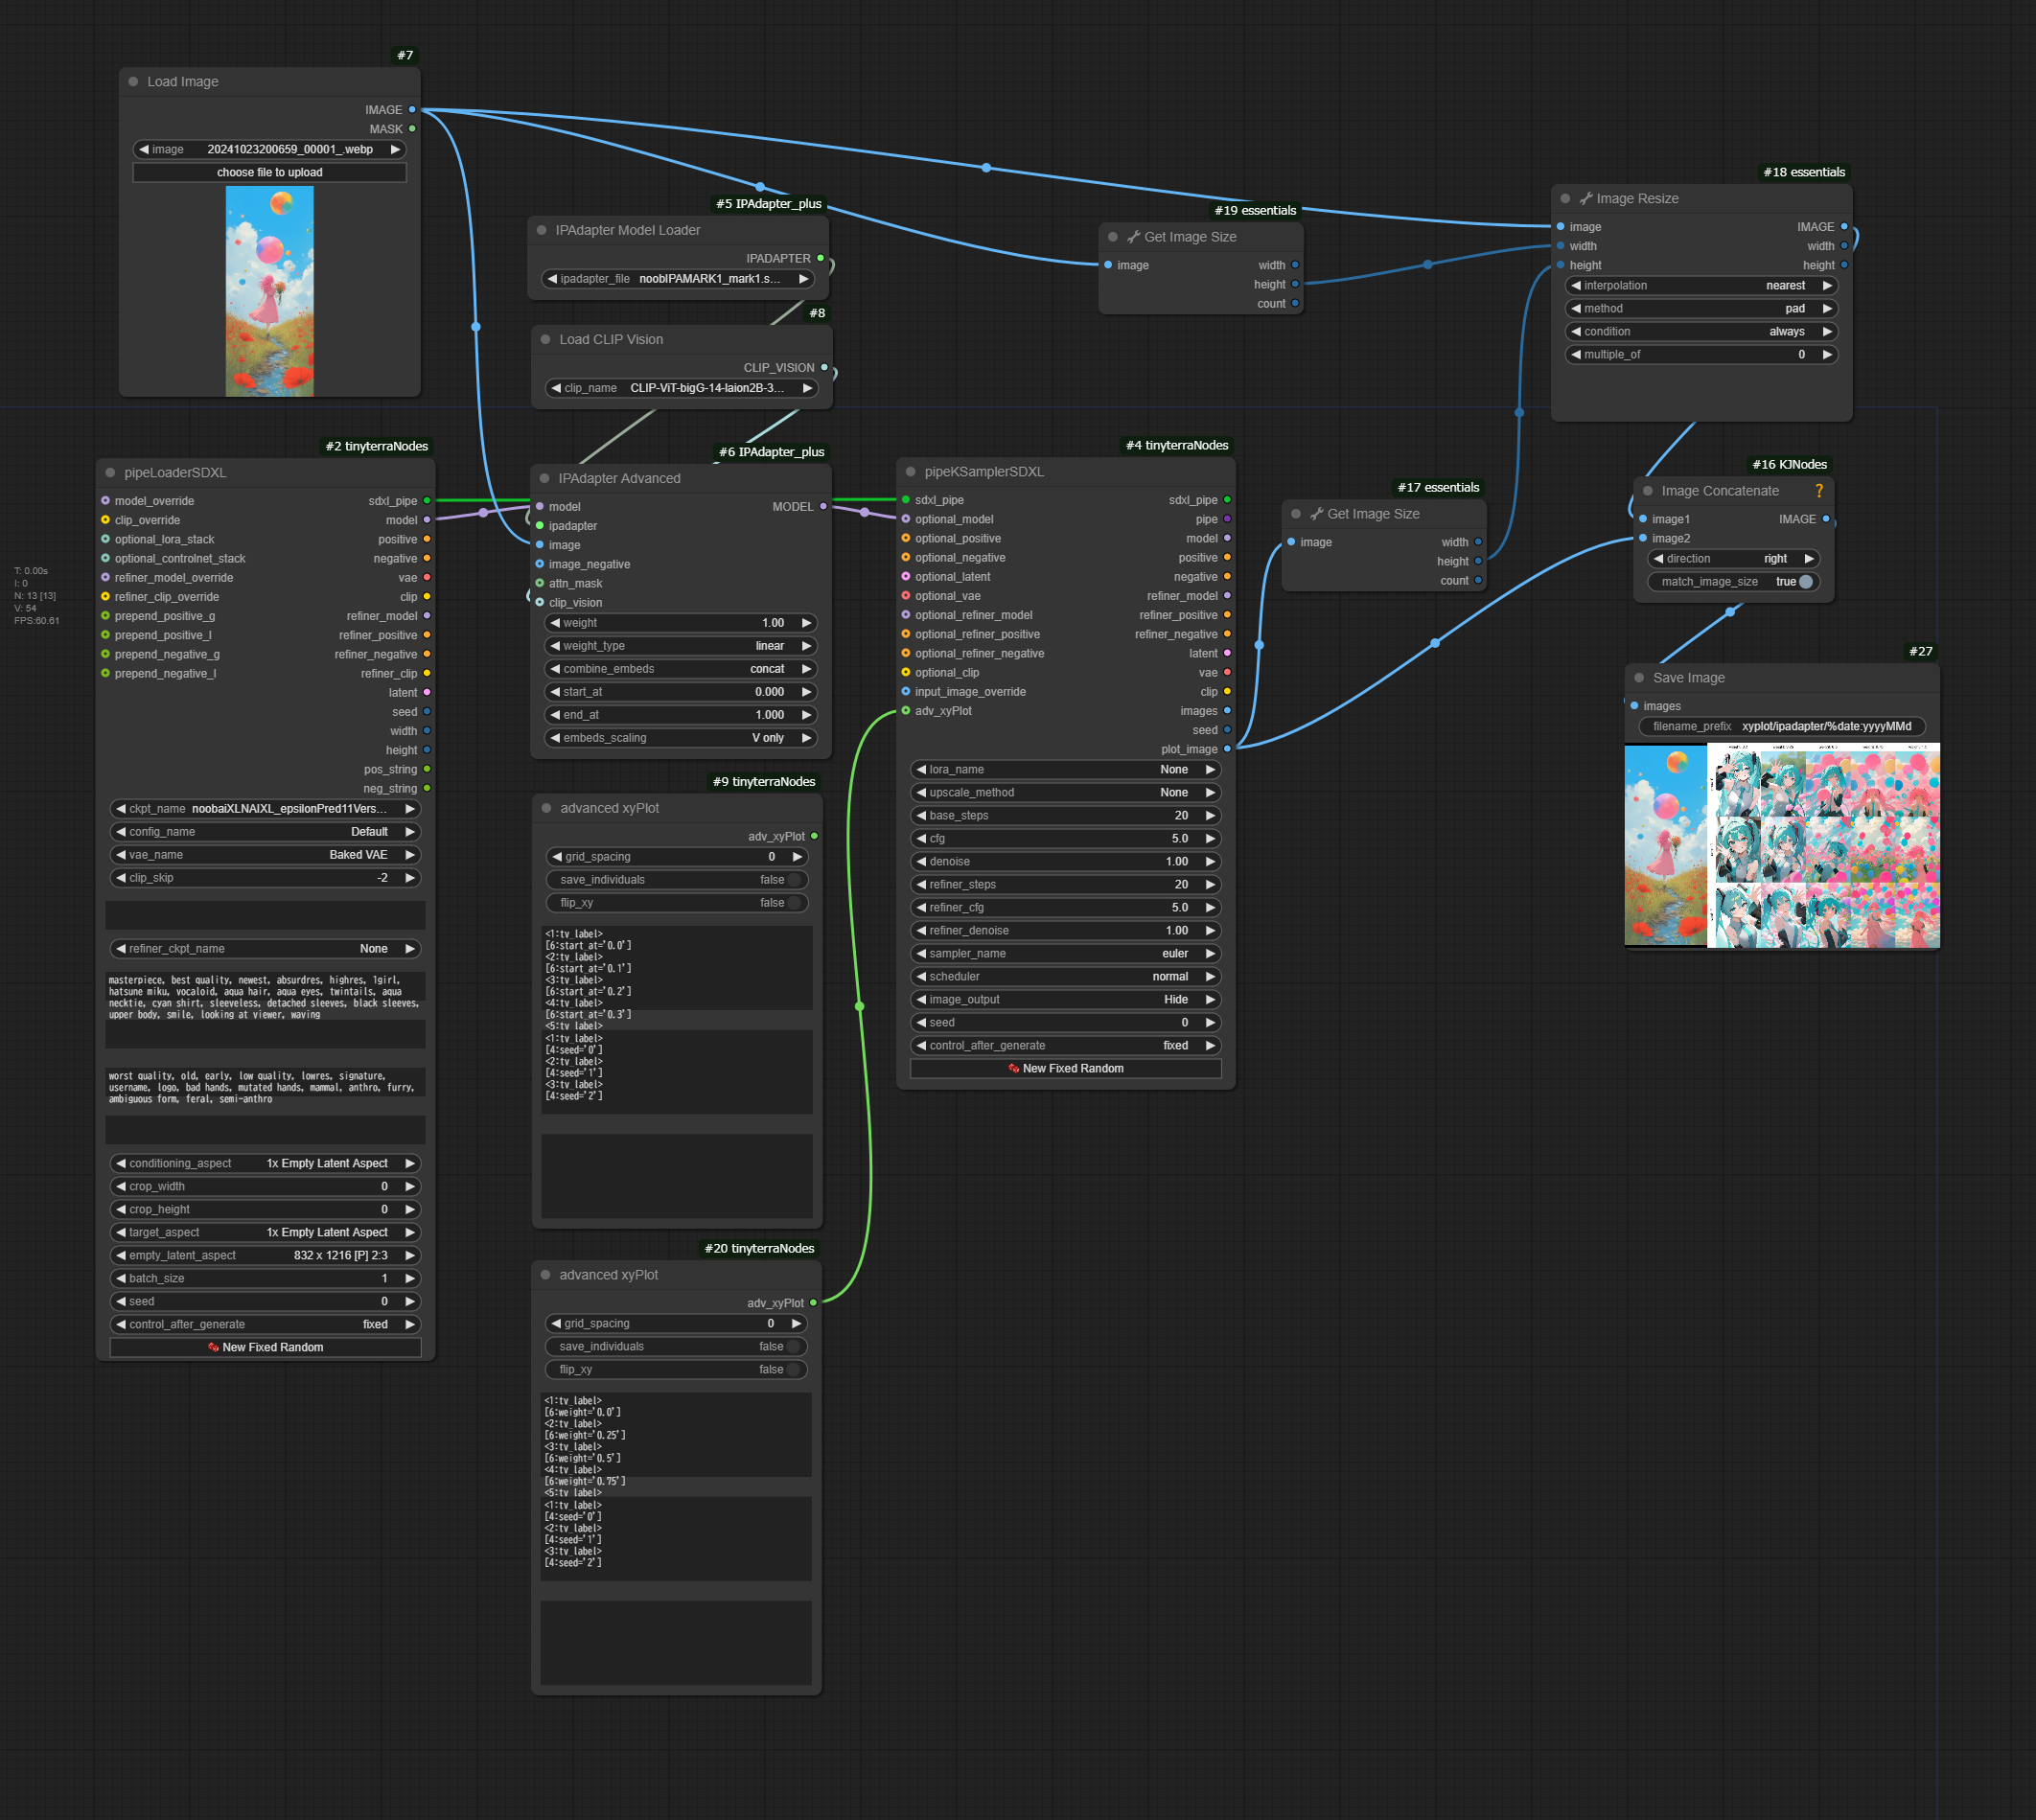Open the ckpt_name checkpoint dropdown

tap(265, 809)
